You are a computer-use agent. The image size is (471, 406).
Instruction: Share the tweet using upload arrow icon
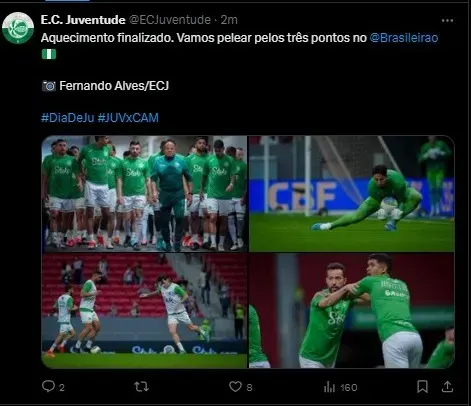click(x=447, y=387)
